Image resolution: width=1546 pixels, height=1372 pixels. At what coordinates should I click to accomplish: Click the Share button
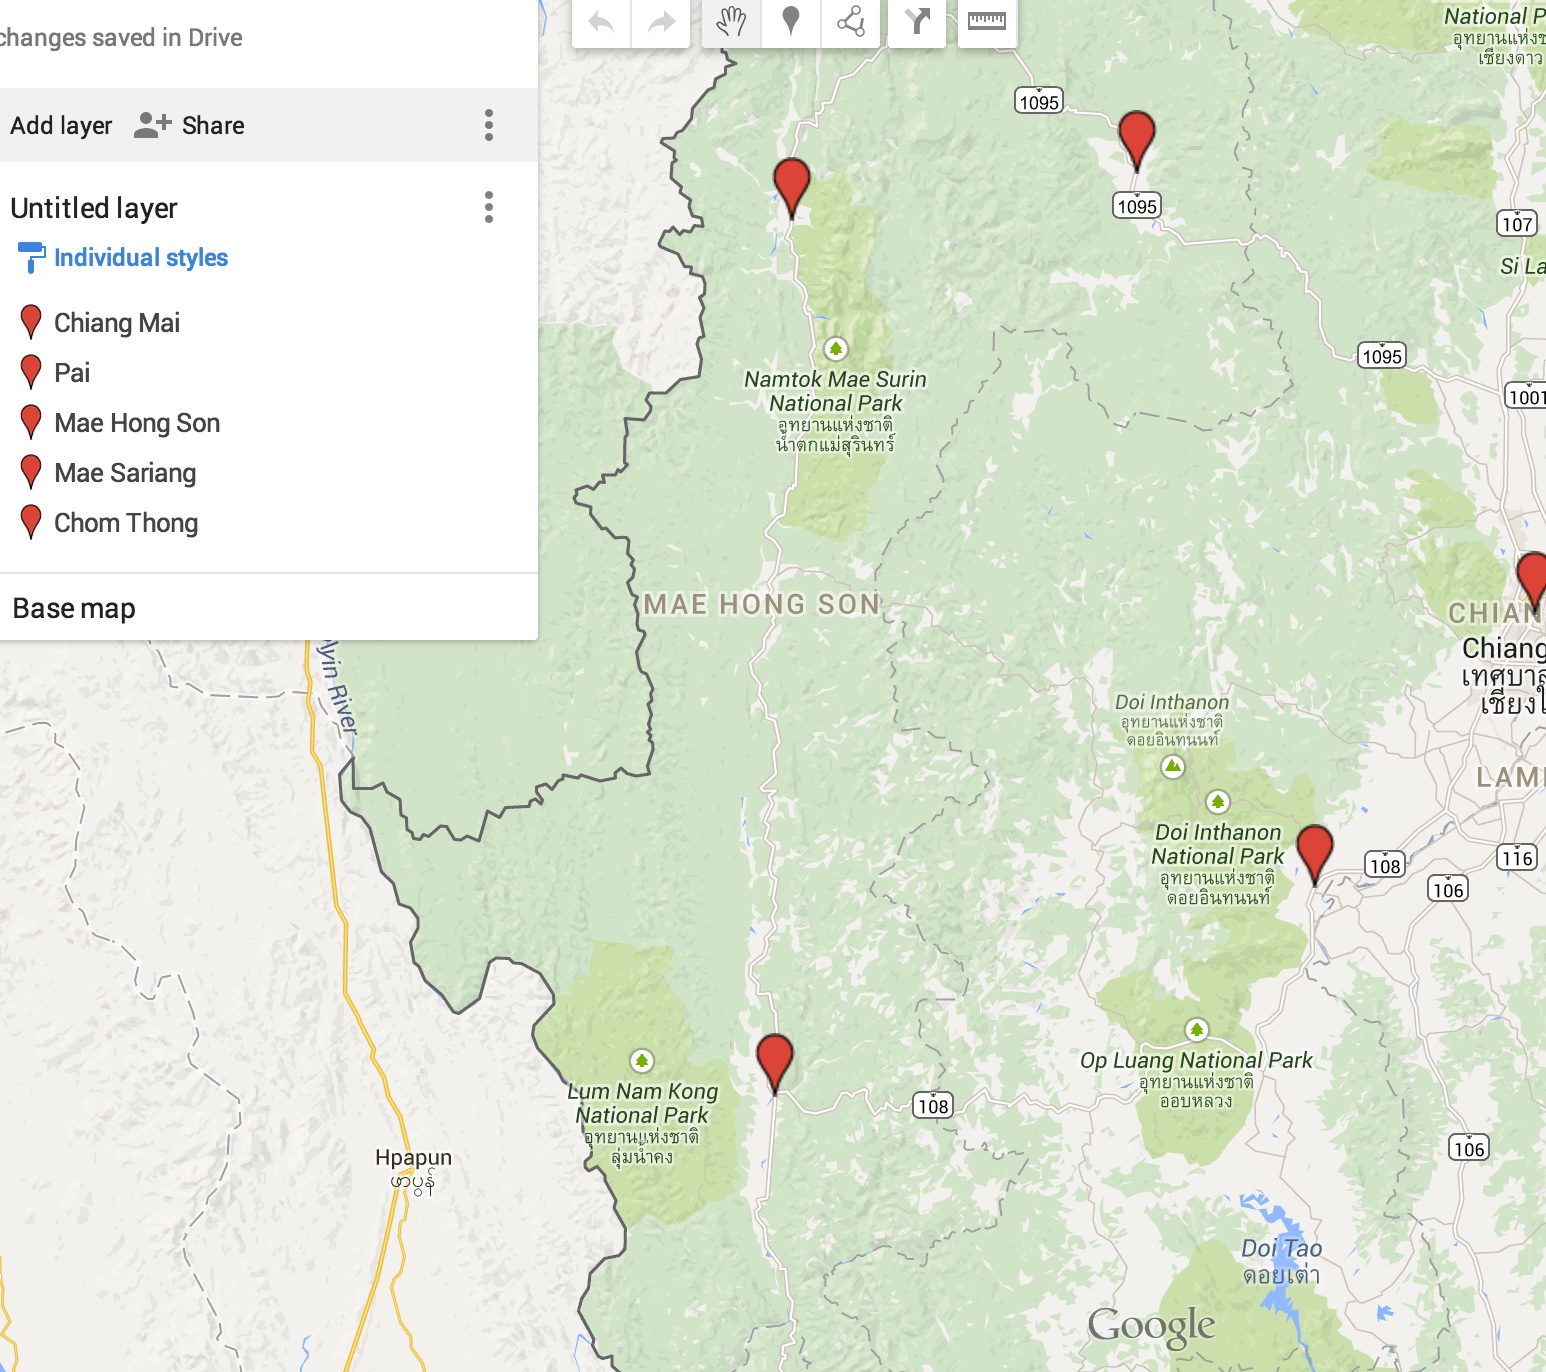190,125
